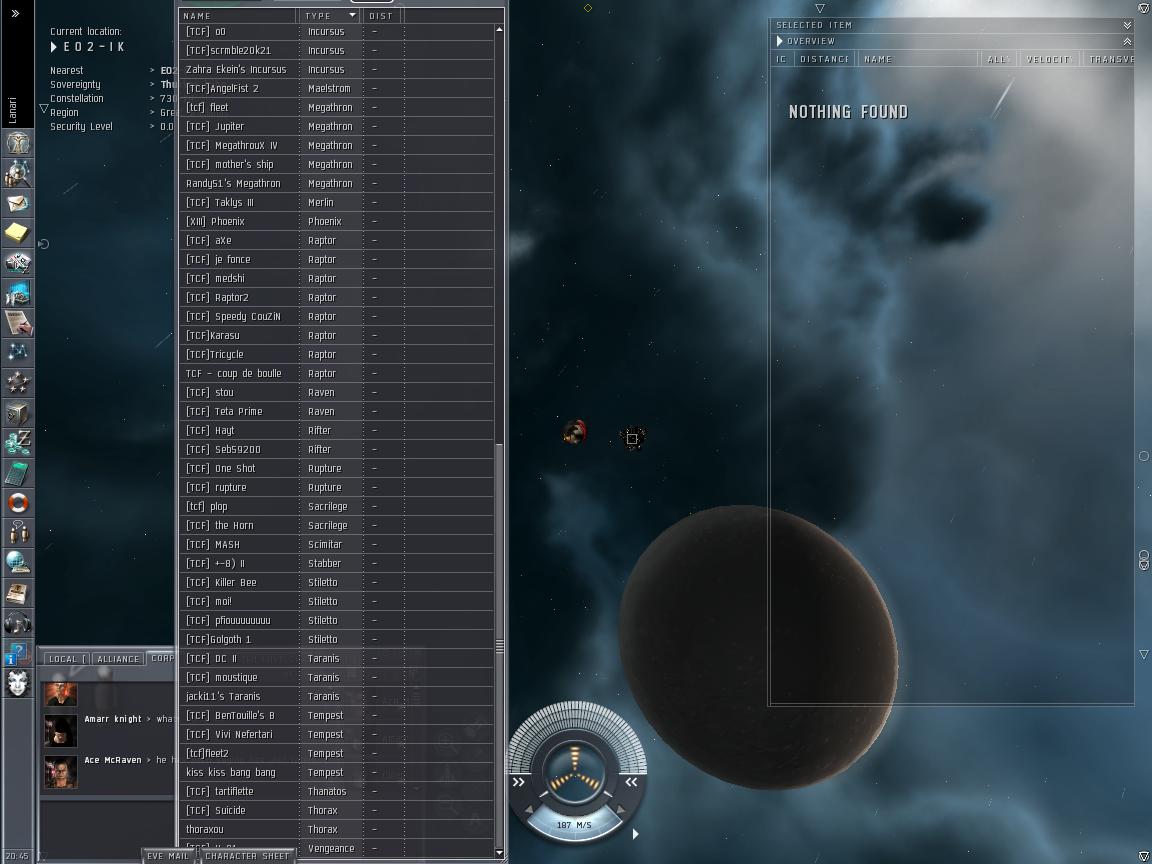This screenshot has width=1152, height=864.
Task: Click the downward triangle above Selected Item panel
Action: (x=820, y=9)
